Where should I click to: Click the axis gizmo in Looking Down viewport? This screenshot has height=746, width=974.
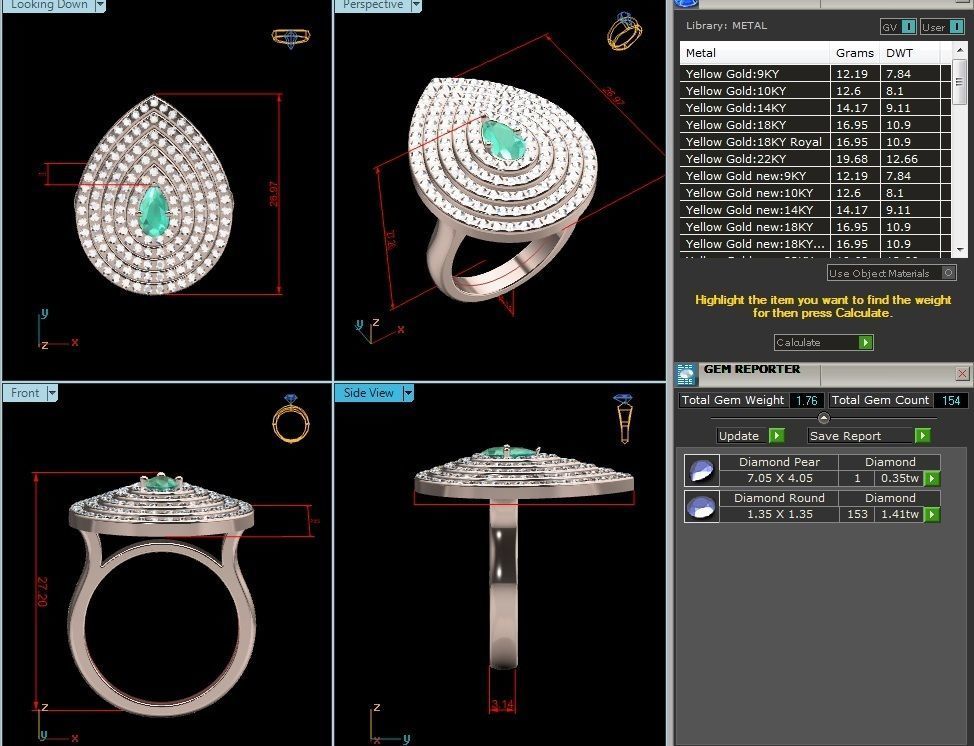tap(57, 329)
